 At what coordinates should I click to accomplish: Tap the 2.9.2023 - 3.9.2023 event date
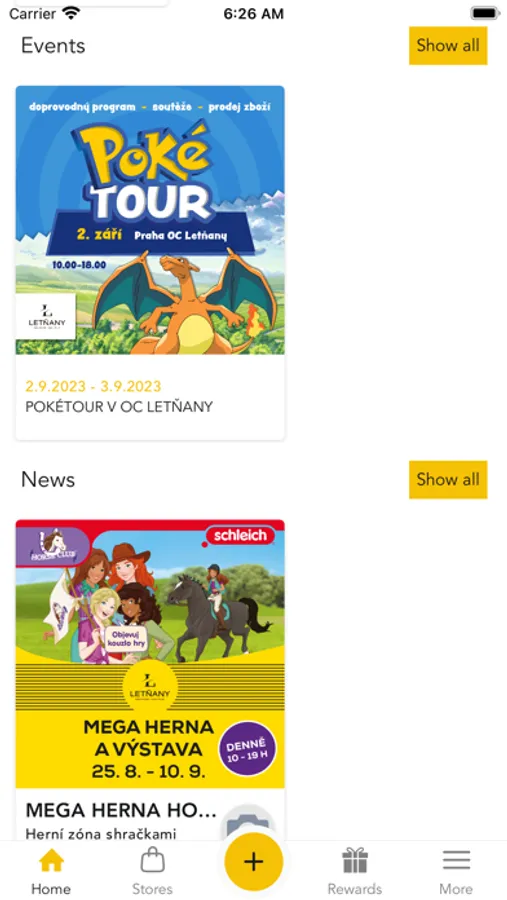(93, 386)
